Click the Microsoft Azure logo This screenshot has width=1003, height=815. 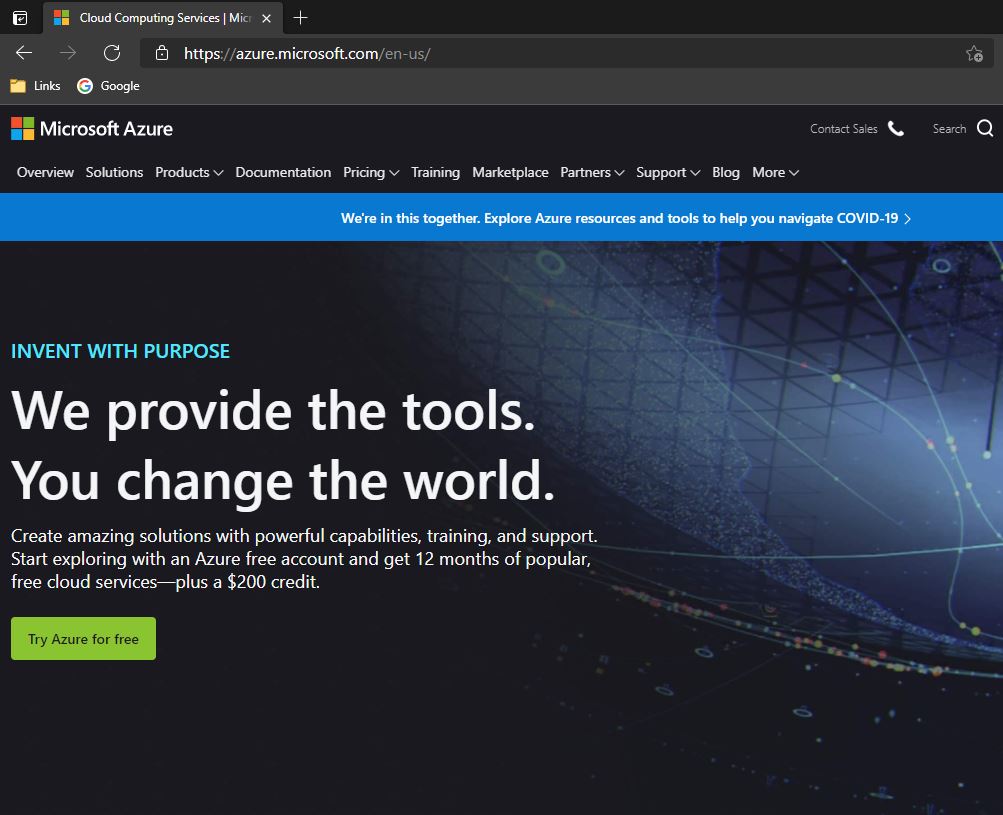pos(91,129)
